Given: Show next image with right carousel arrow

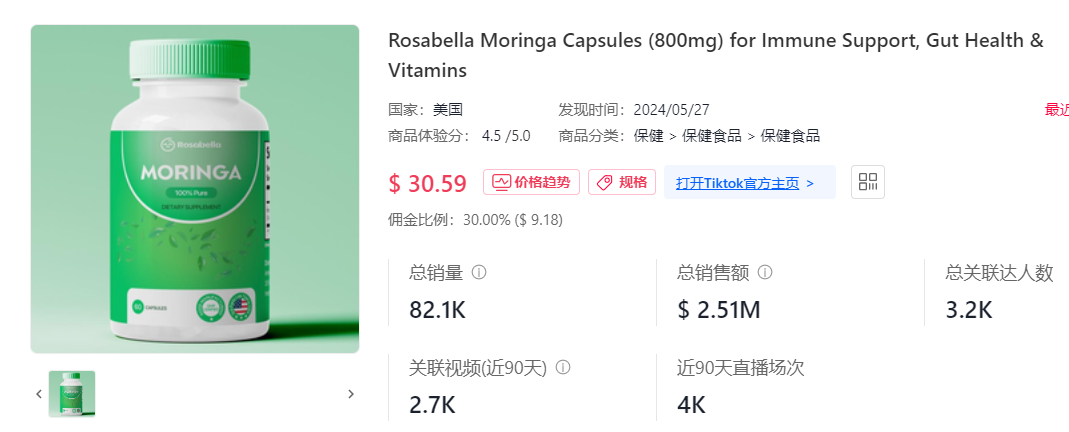Looking at the screenshot, I should point(351,394).
